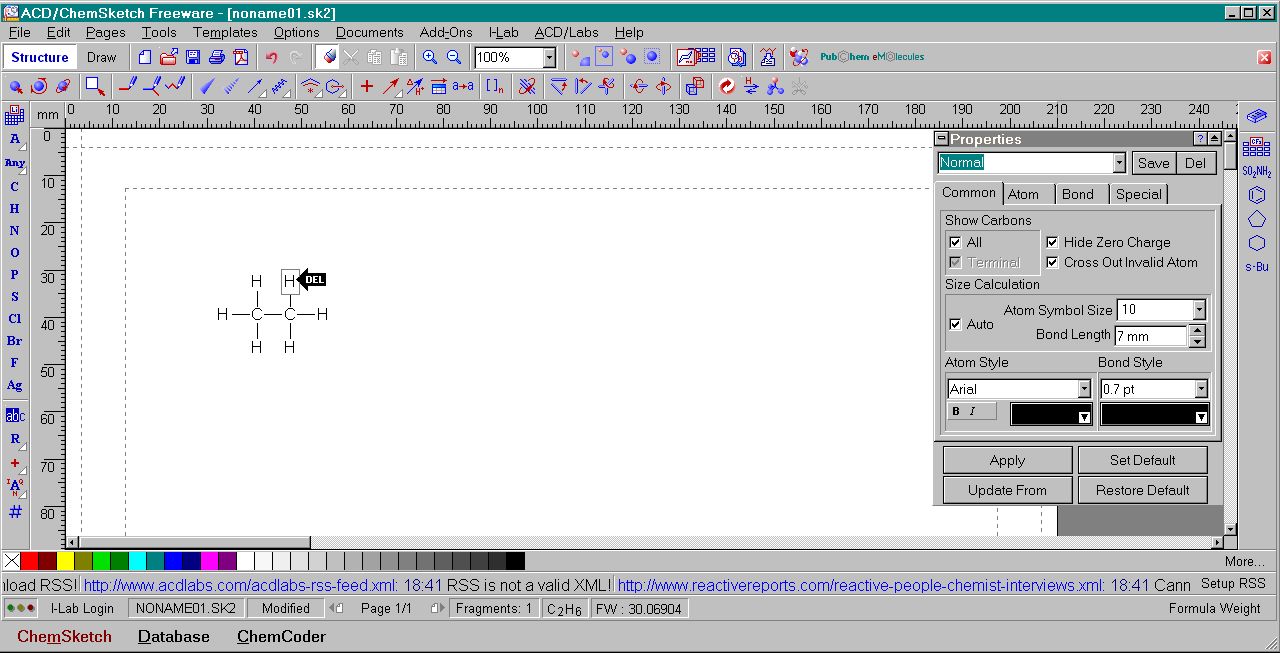Open the bond color dropdown swatch
The height and width of the screenshot is (653, 1280).
(1155, 415)
